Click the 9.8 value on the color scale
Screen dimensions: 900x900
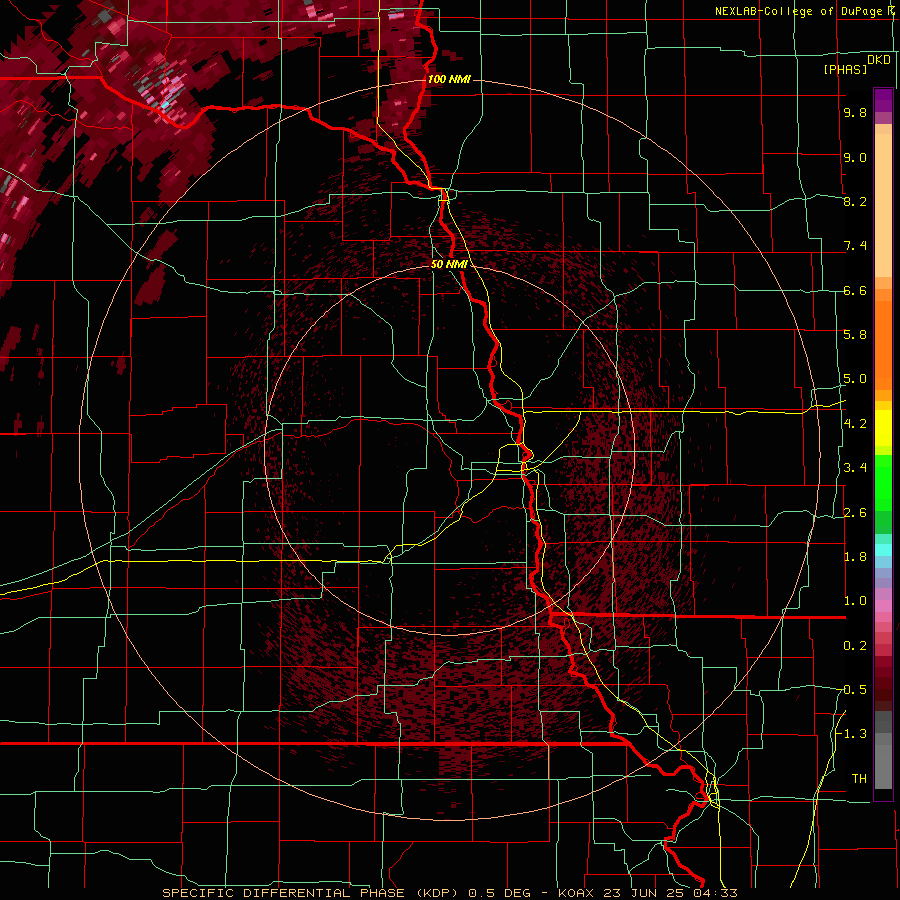coord(855,112)
